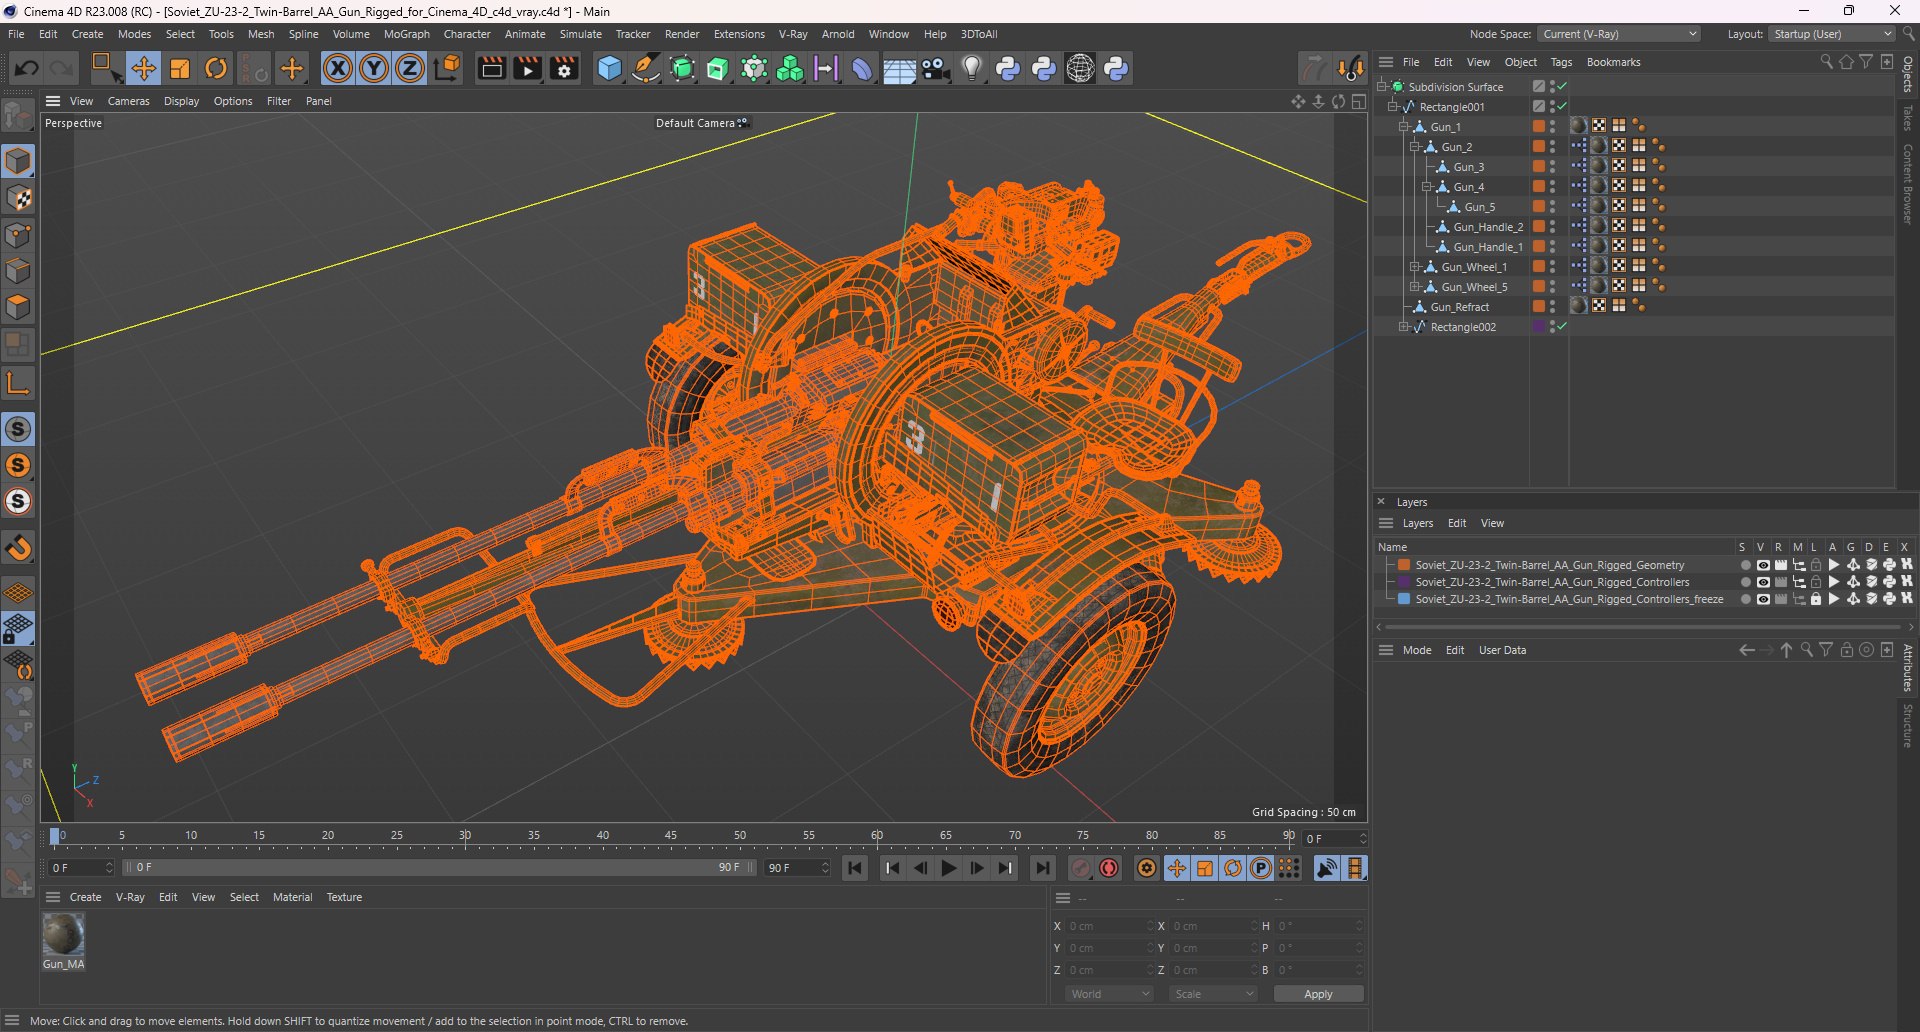Collapse the Rectangle001 hierarchy
This screenshot has height=1032, width=1920.
[1393, 107]
